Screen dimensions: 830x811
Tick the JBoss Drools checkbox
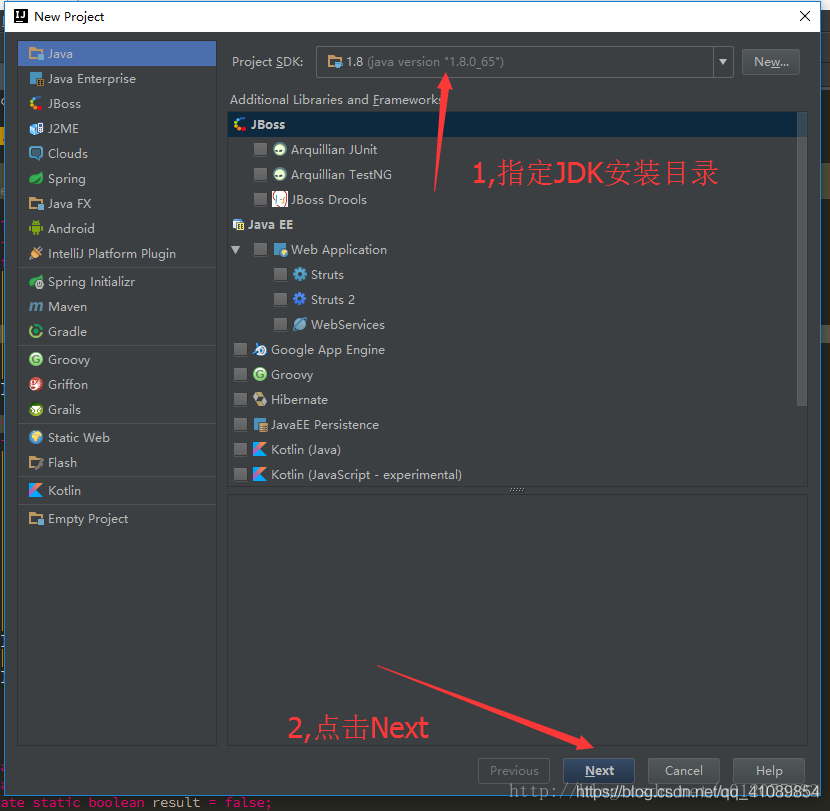[260, 200]
